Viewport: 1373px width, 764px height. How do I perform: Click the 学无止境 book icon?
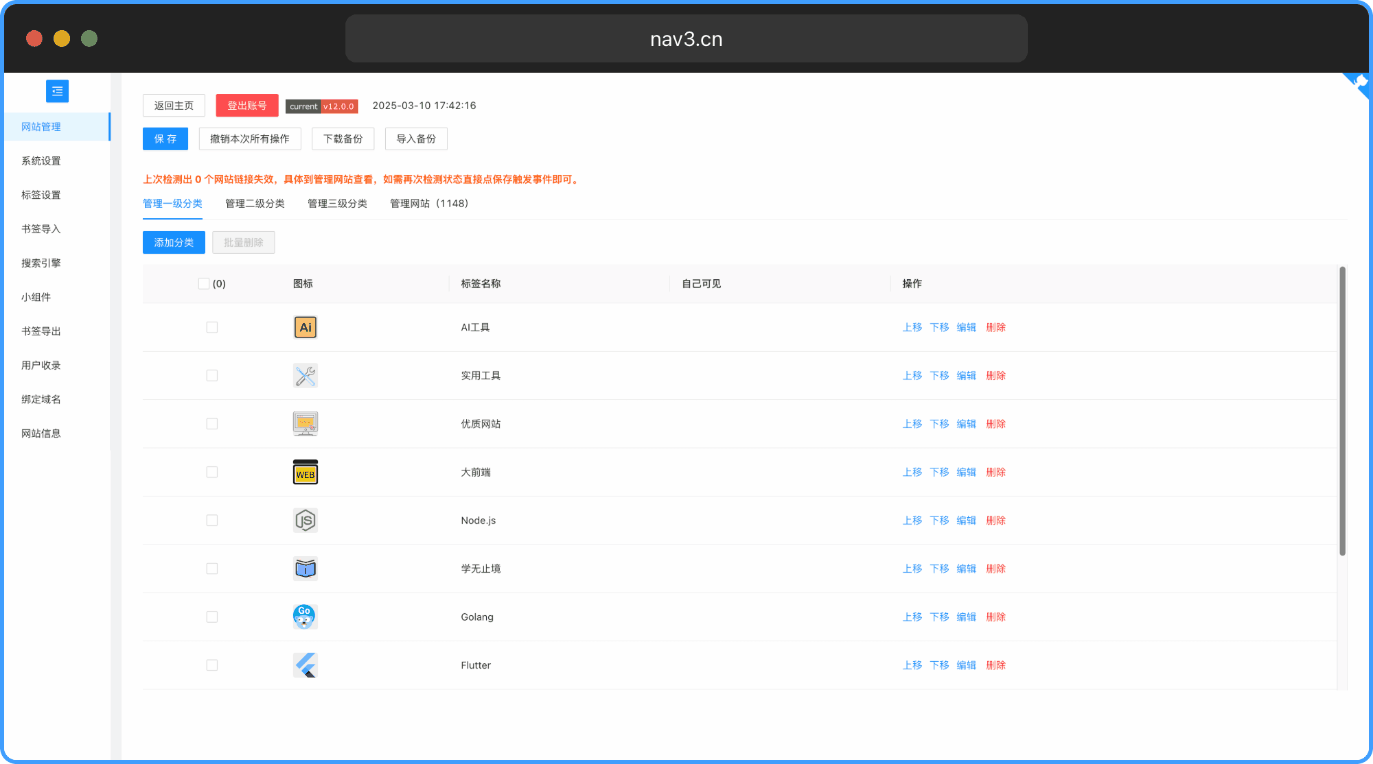[x=305, y=569]
